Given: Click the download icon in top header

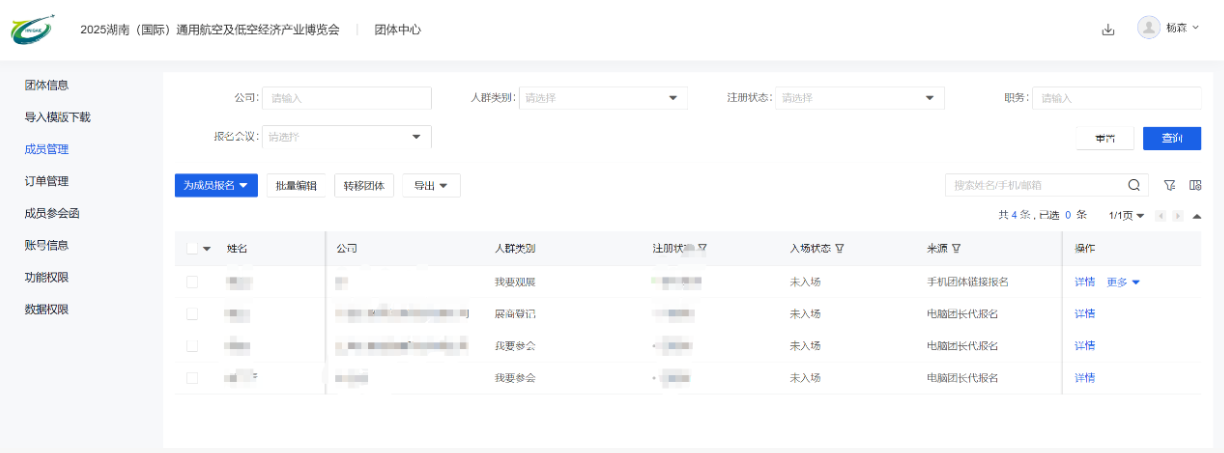Looking at the screenshot, I should pyautogui.click(x=1108, y=29).
